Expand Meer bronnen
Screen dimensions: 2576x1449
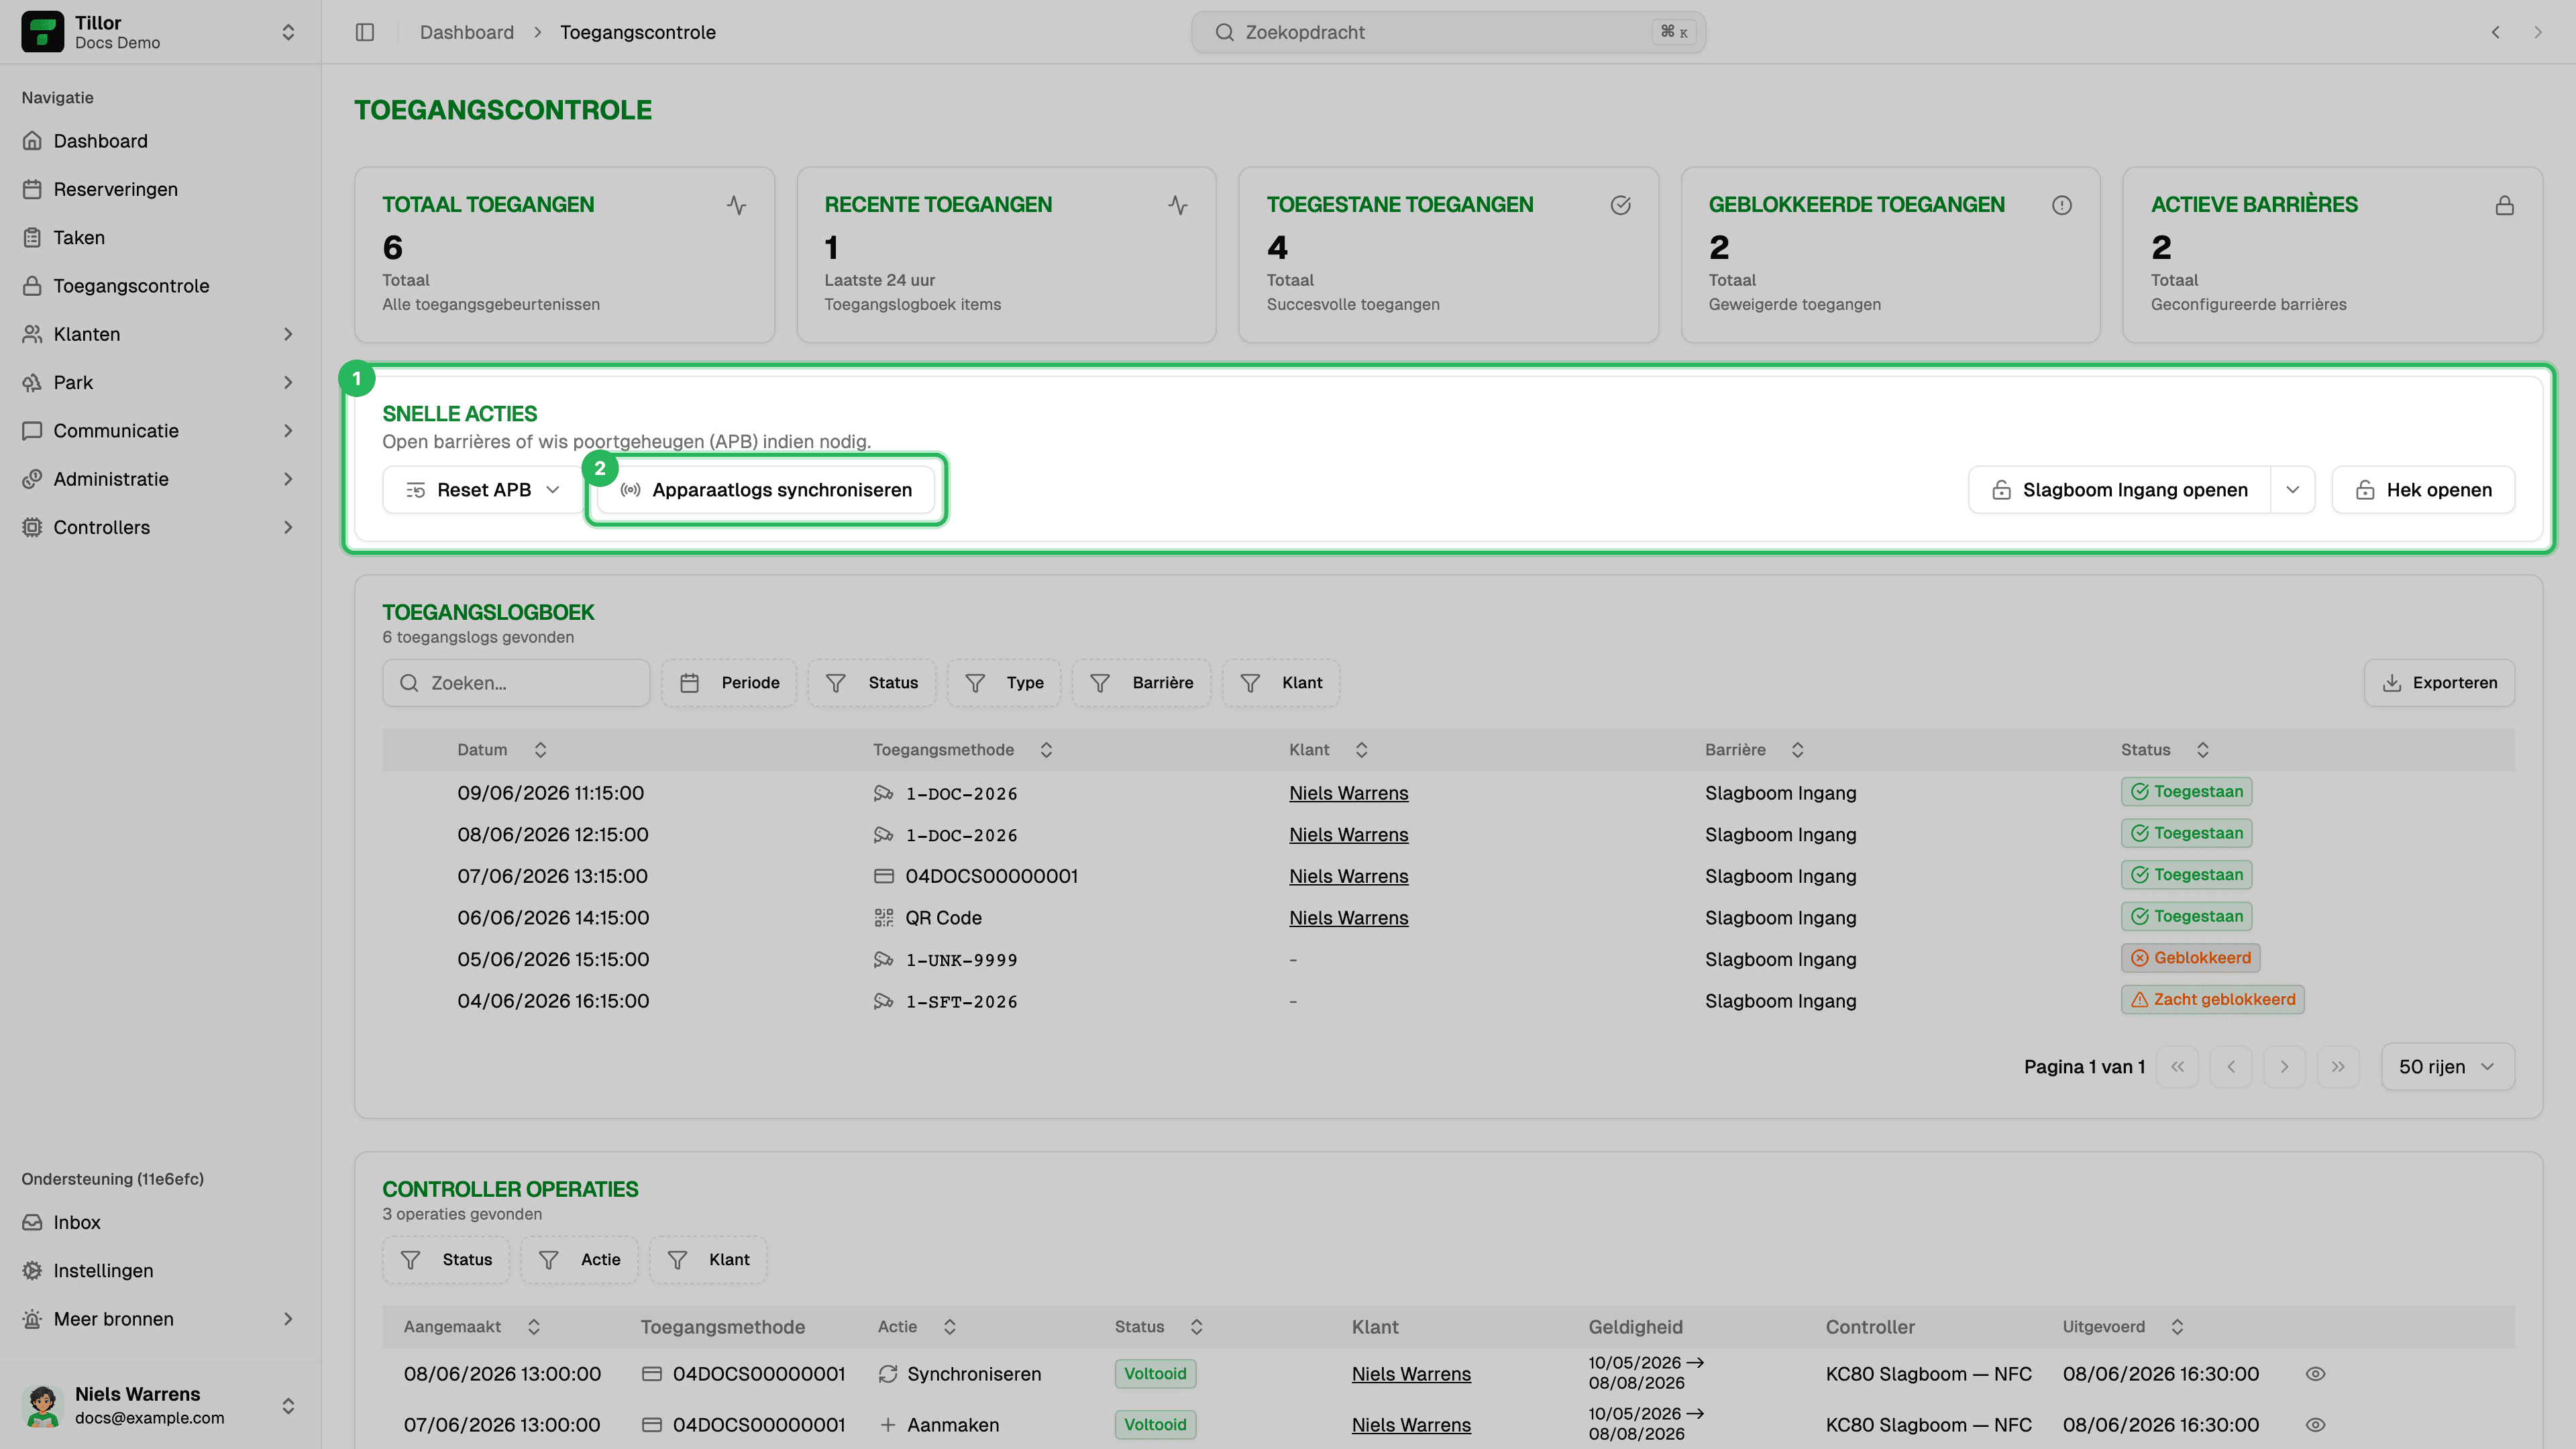160,1319
